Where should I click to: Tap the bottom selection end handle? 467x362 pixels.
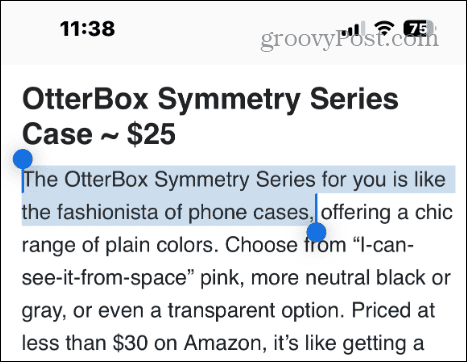pyautogui.click(x=316, y=232)
